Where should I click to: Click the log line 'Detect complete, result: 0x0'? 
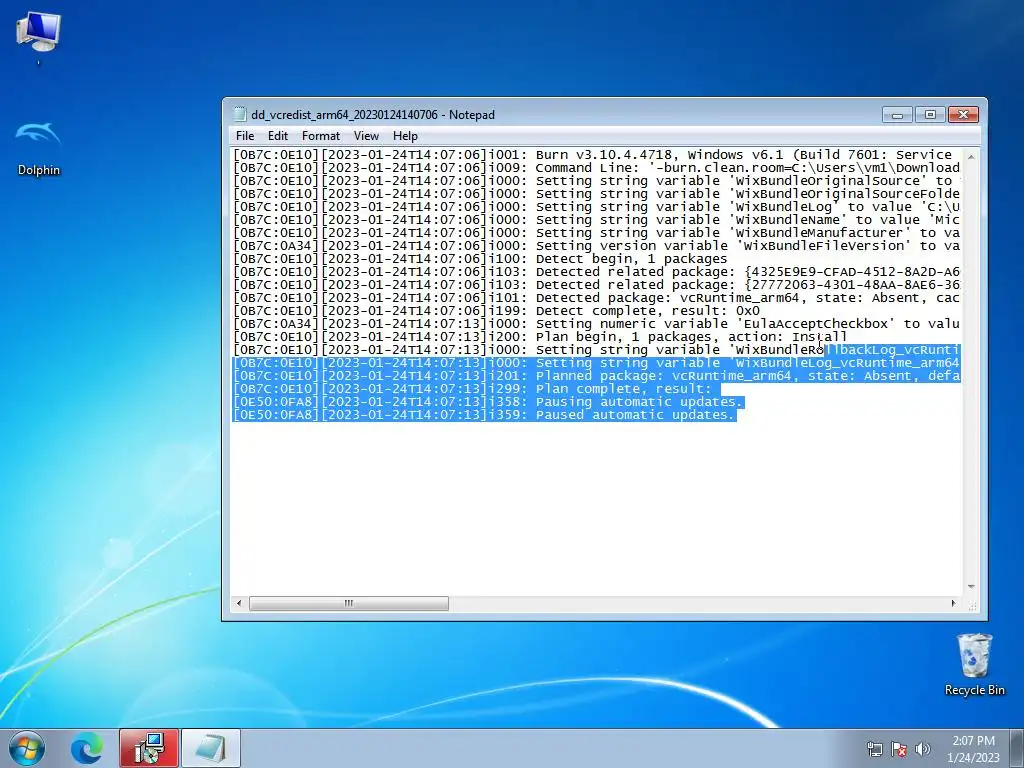pos(496,311)
